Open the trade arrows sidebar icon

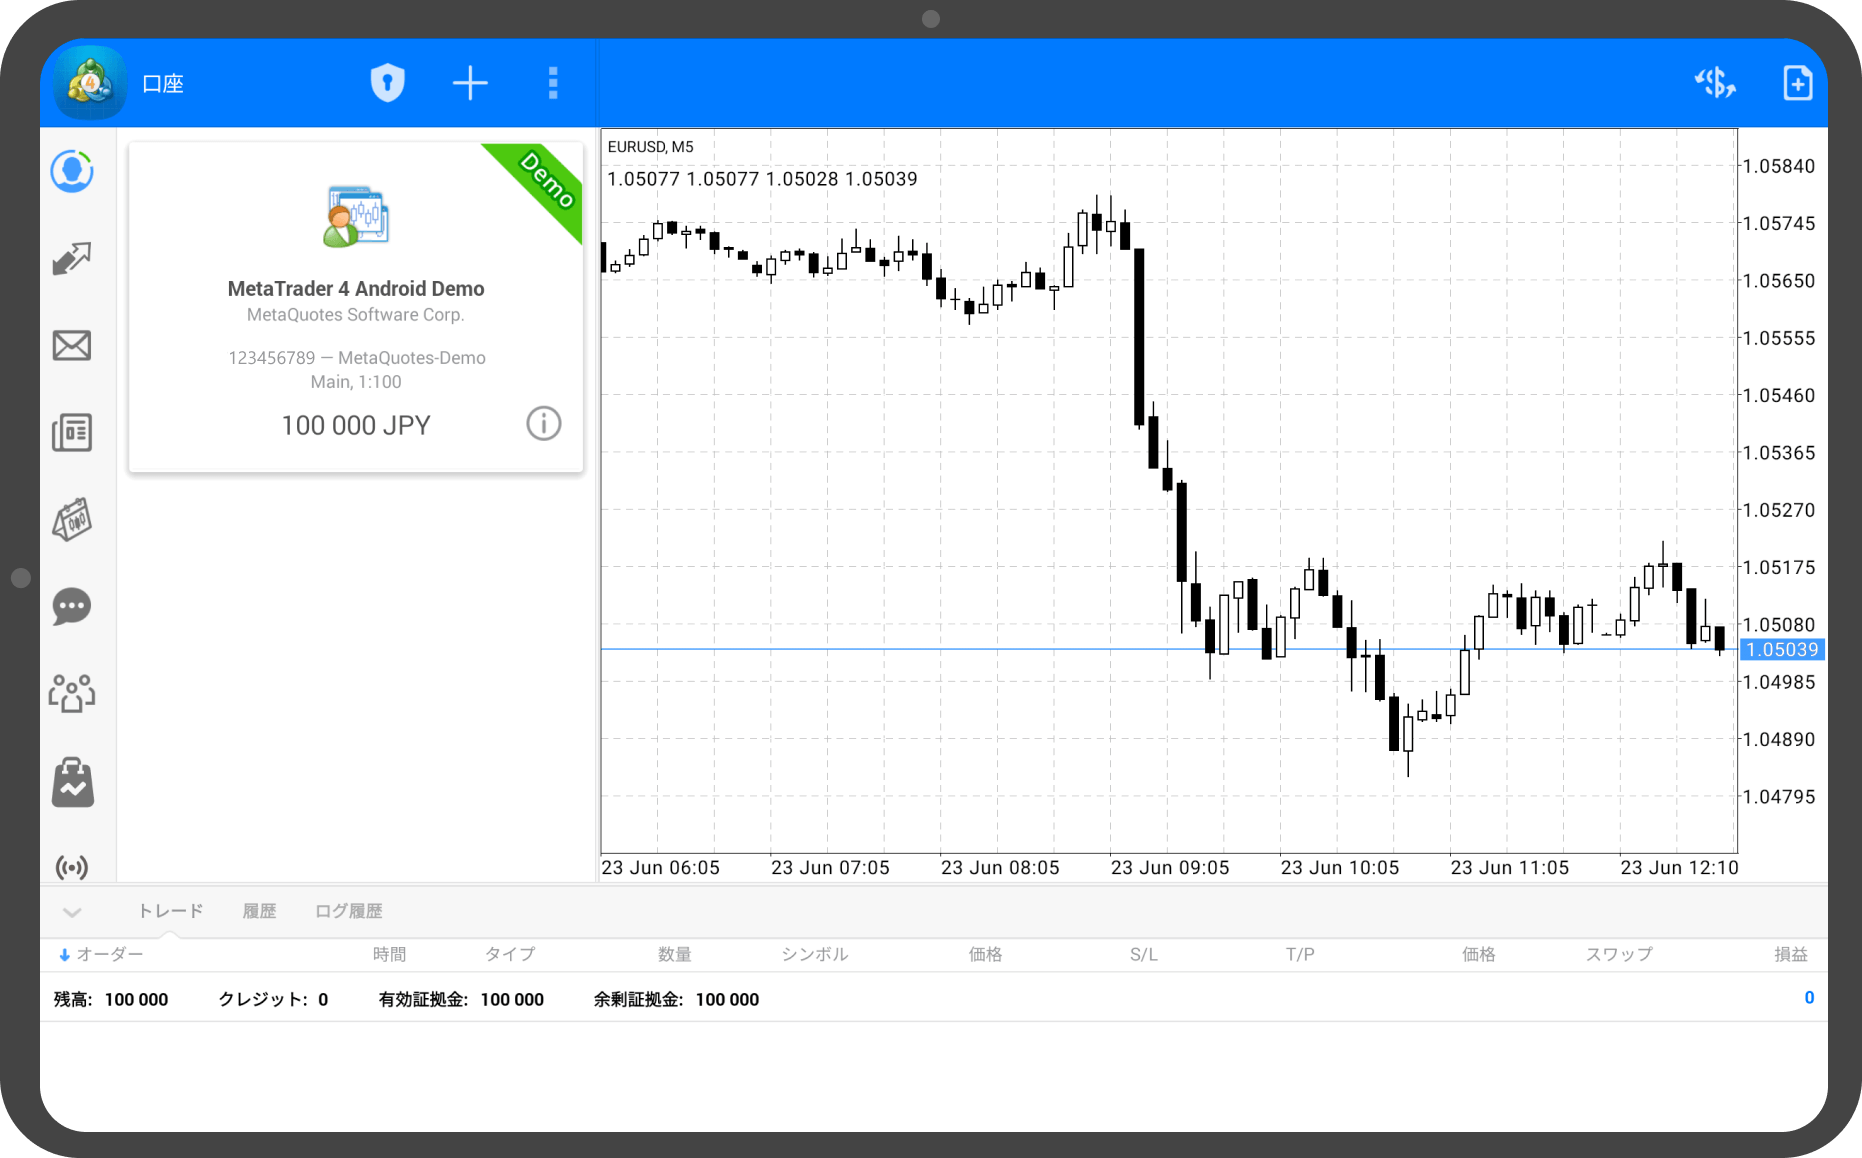(72, 259)
